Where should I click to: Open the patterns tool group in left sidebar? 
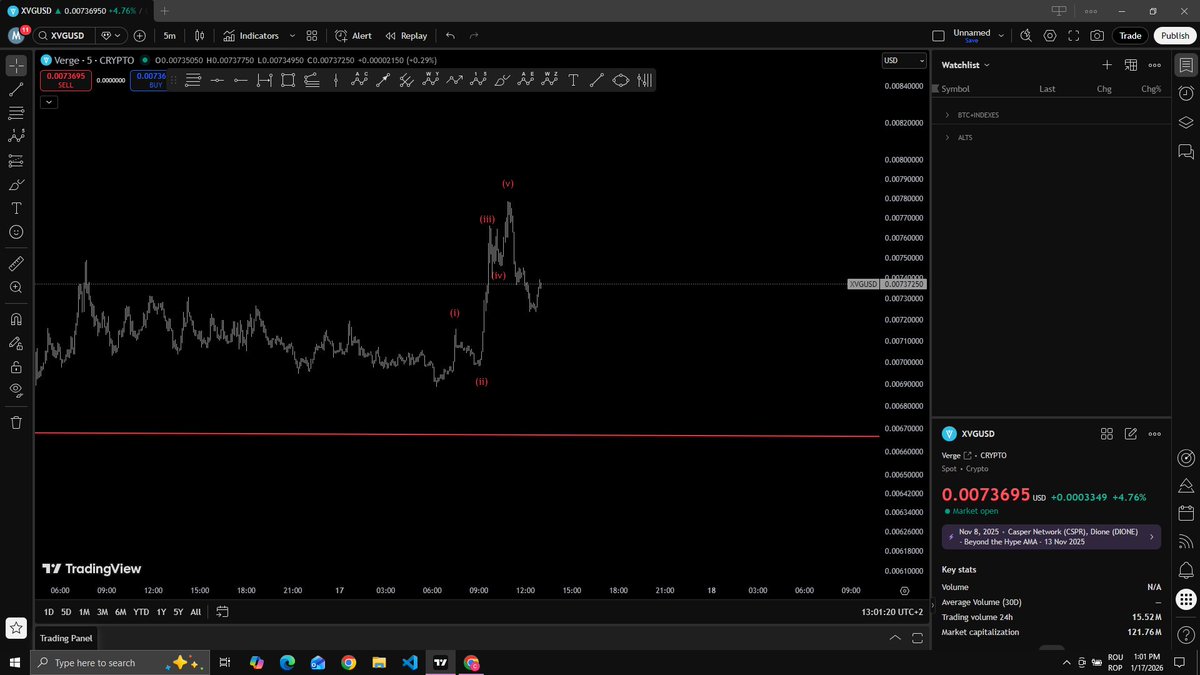16,136
